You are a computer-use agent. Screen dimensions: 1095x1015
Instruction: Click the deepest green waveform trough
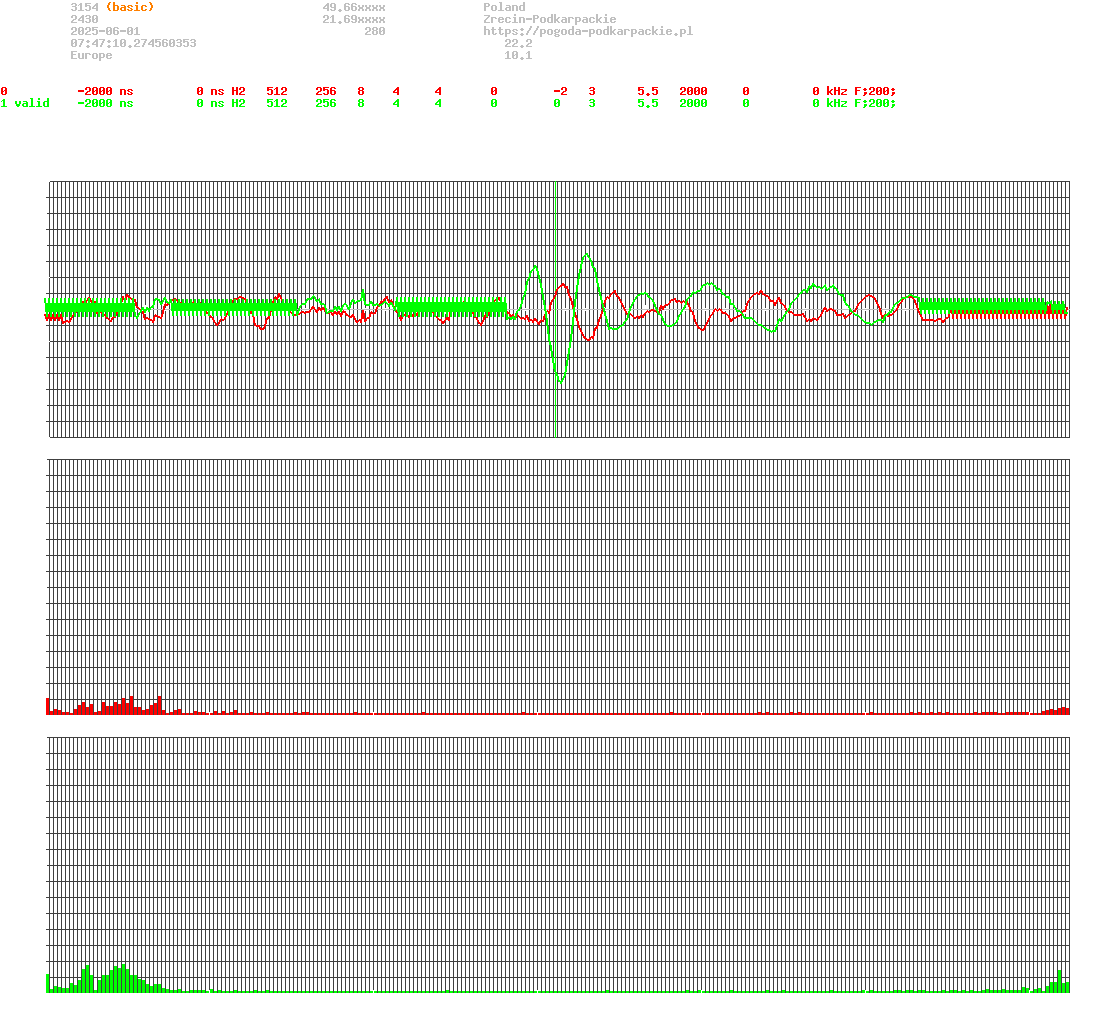point(560,381)
